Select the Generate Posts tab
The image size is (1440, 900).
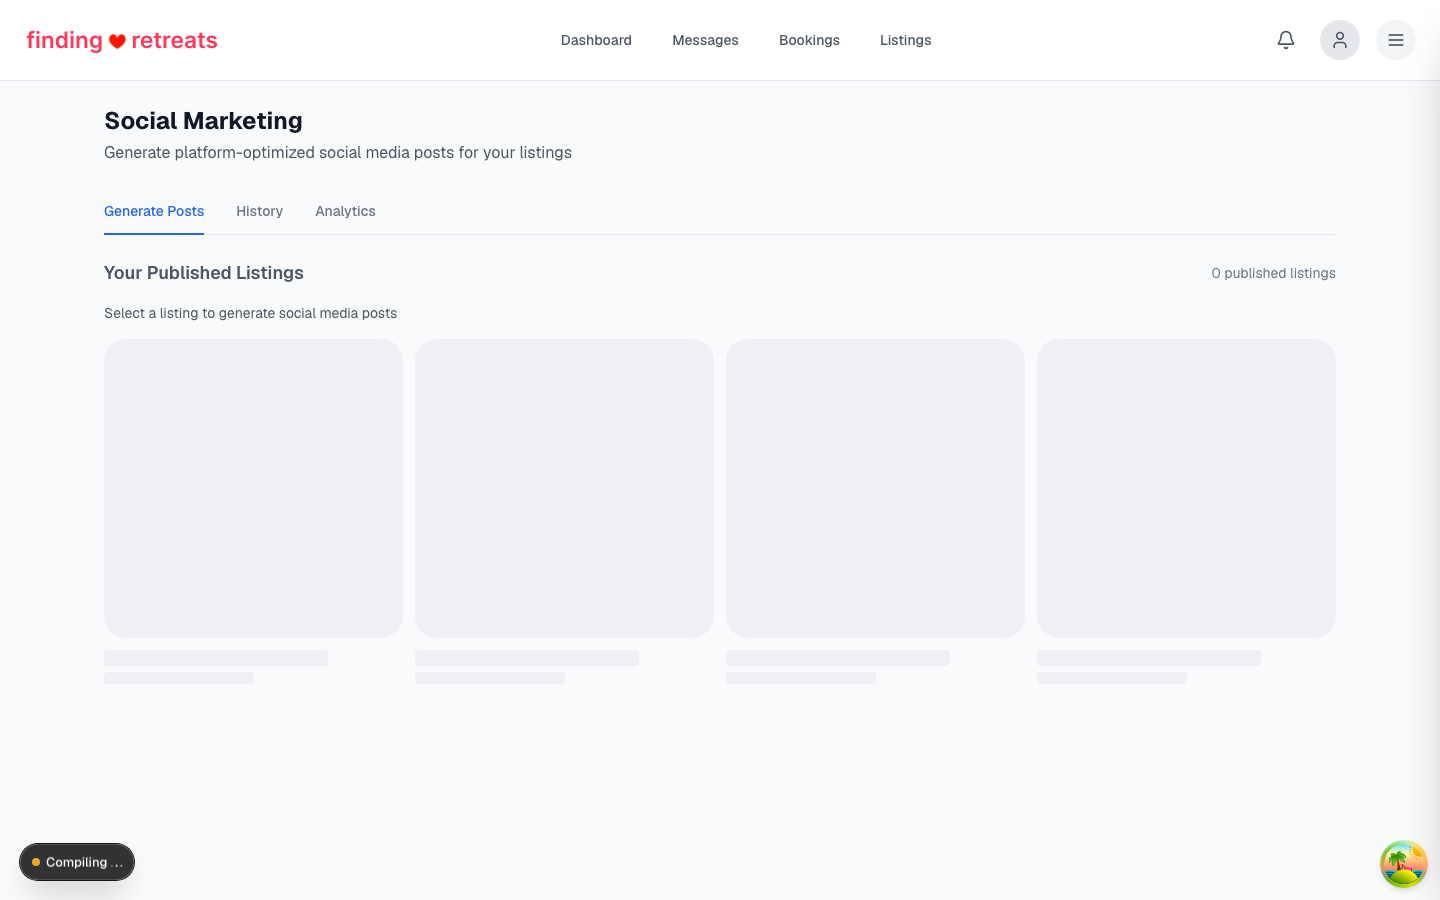154,211
